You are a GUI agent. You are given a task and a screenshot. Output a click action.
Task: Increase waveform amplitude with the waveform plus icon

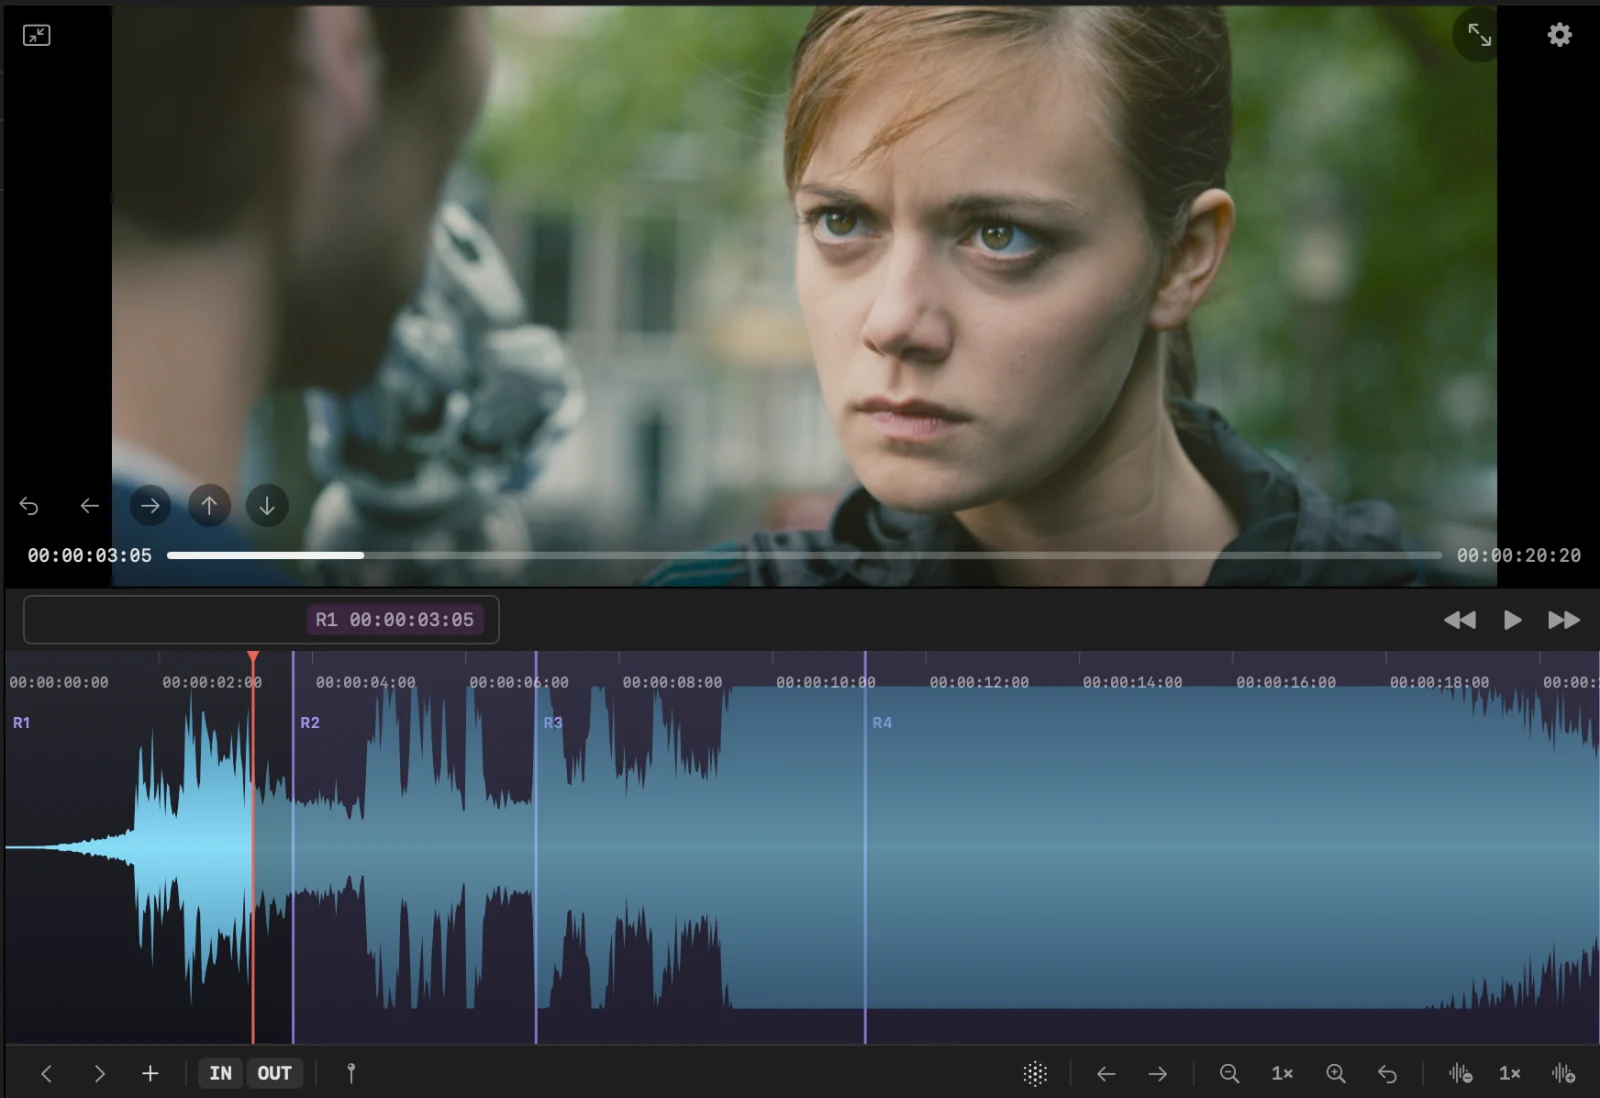point(1564,1073)
